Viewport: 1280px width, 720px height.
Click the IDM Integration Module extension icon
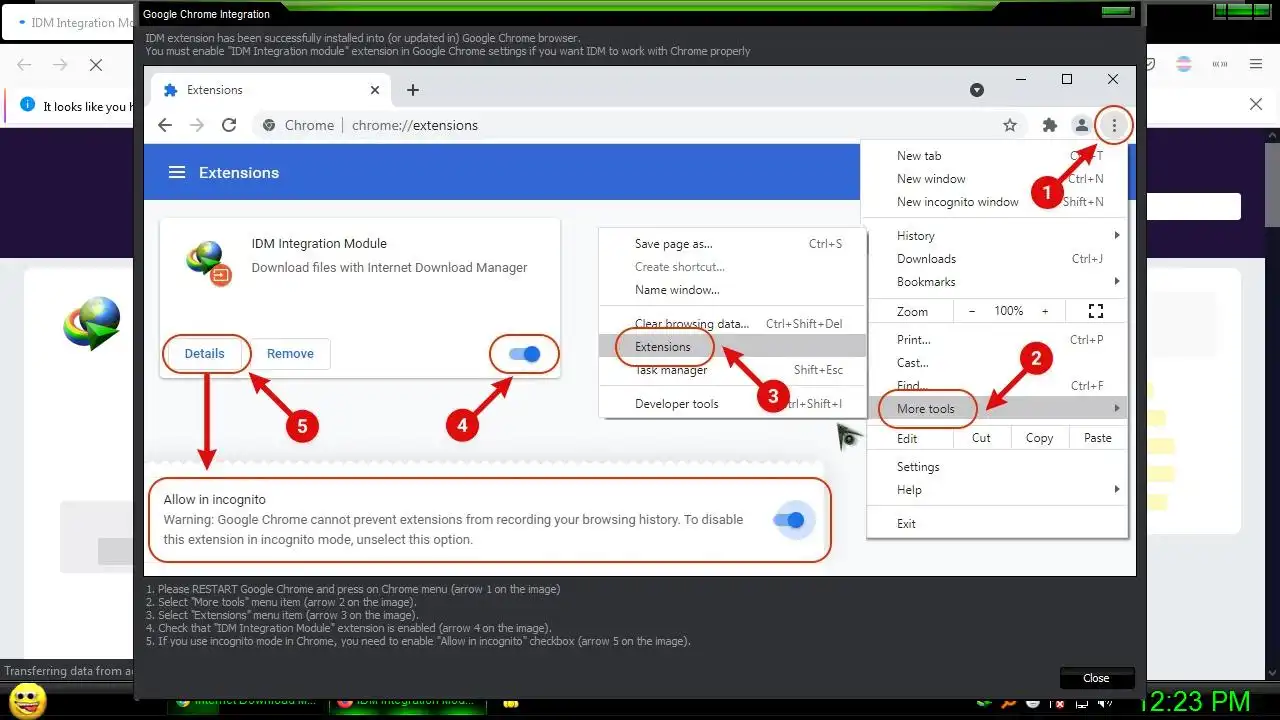[208, 262]
